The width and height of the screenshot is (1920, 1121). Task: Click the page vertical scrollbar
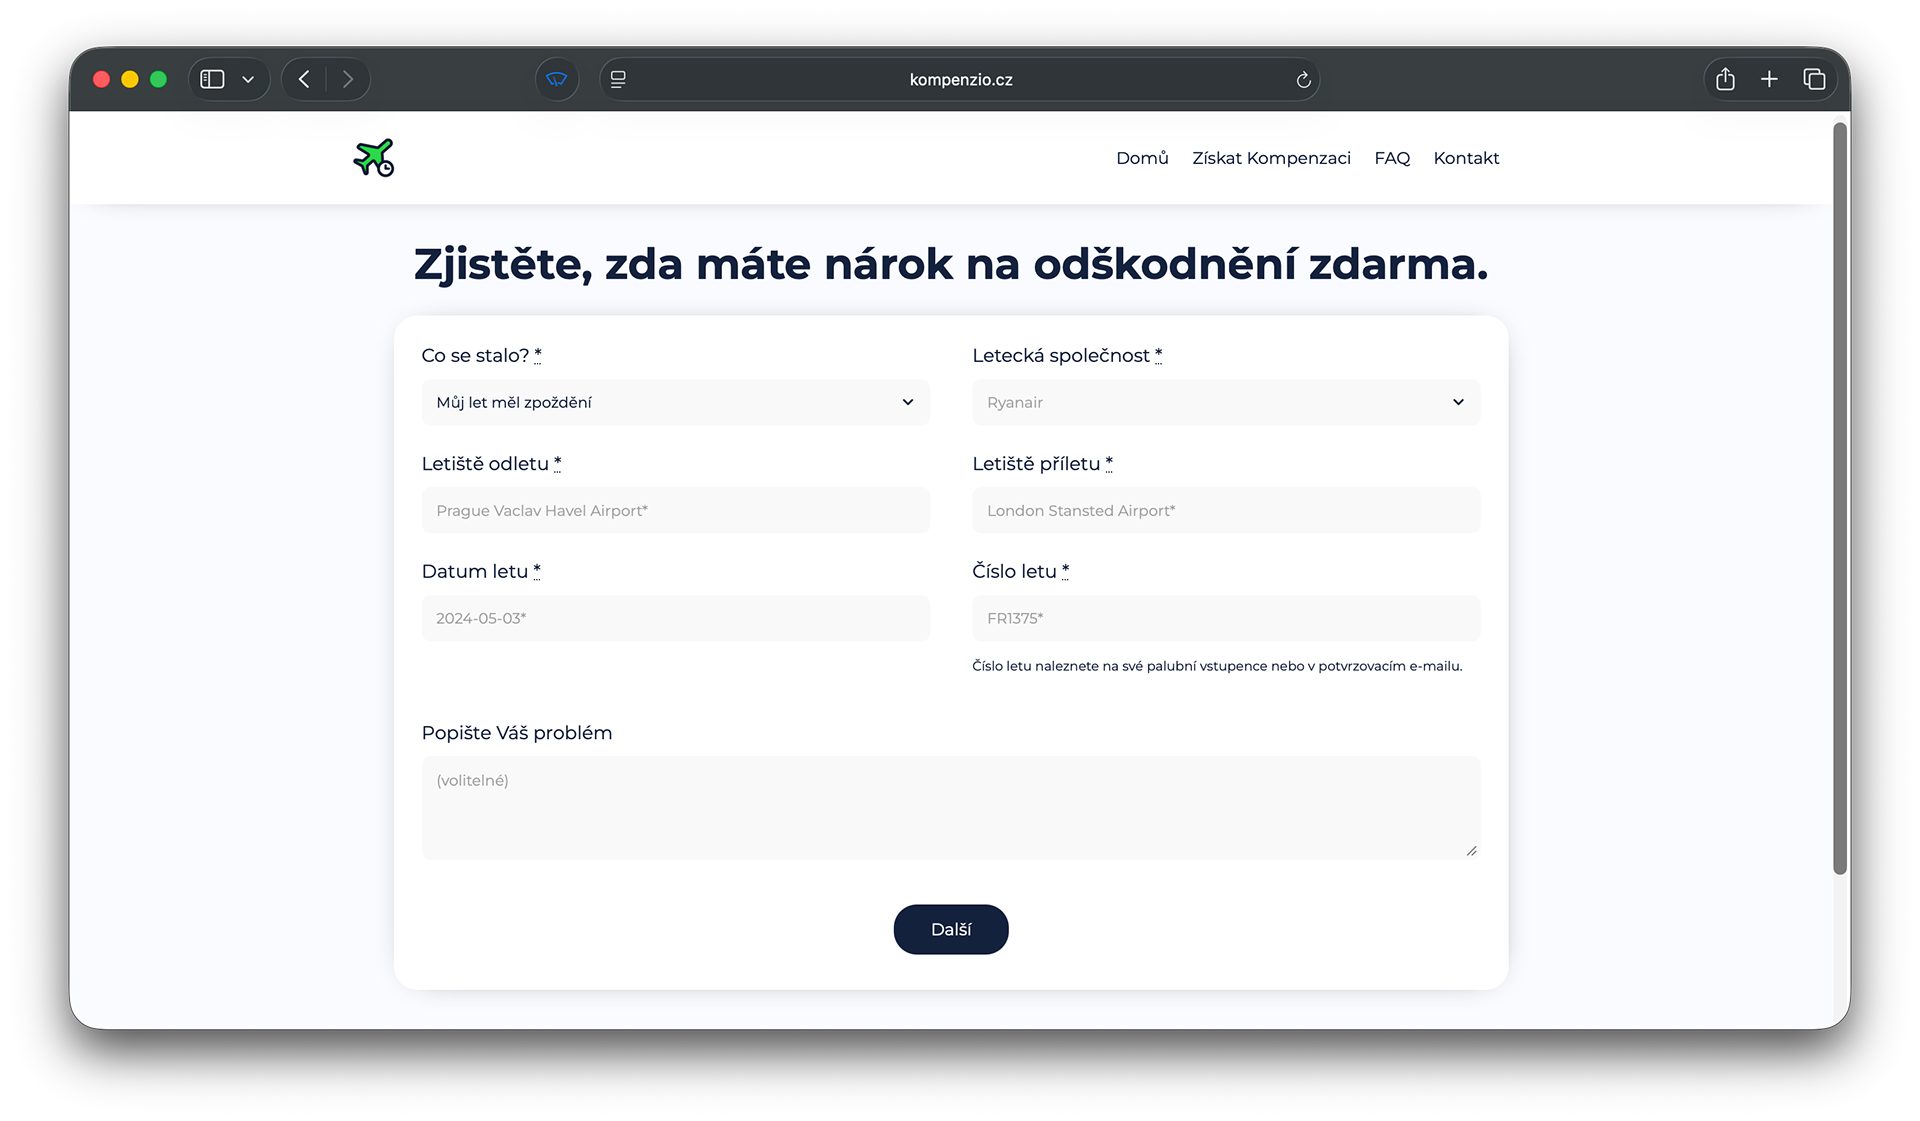(1839, 498)
